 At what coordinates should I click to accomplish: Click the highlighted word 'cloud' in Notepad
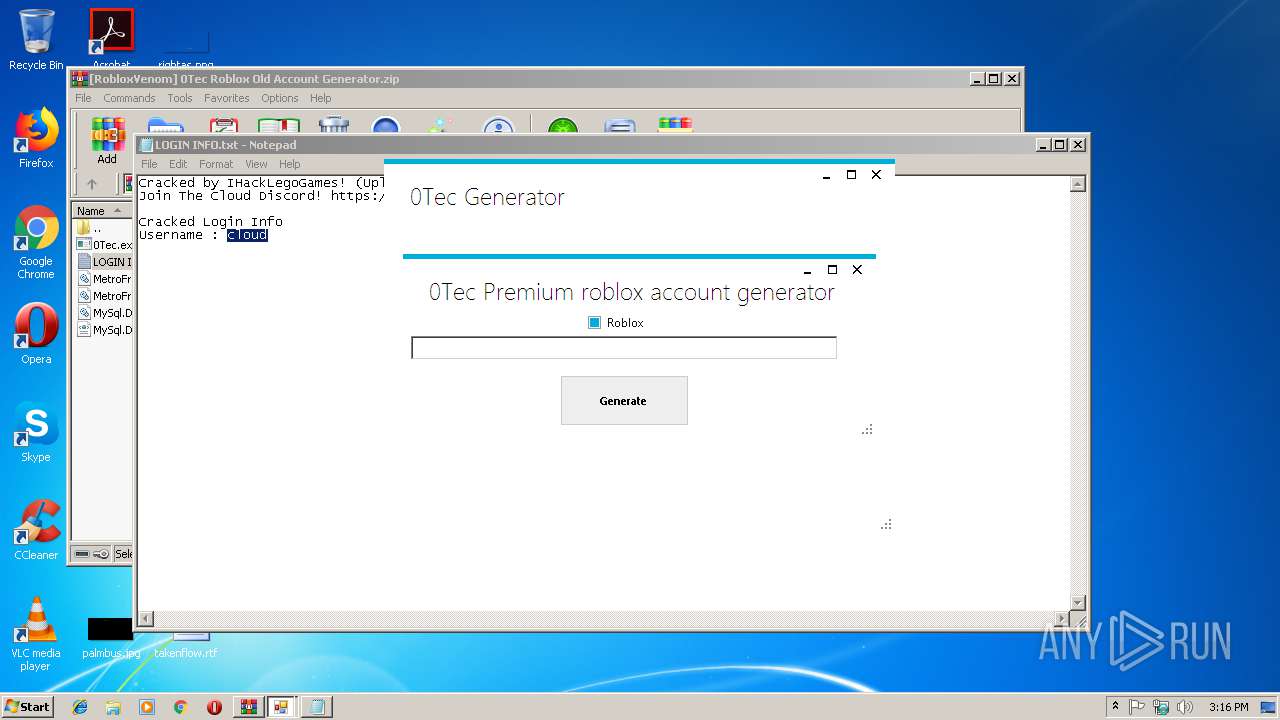247,235
